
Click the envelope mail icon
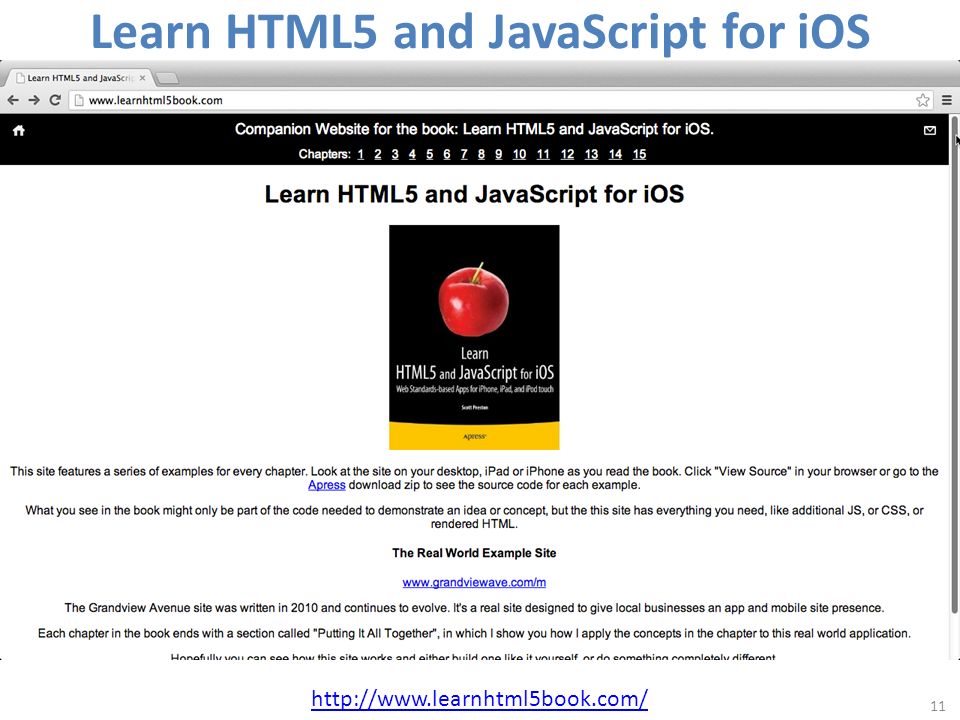(929, 130)
